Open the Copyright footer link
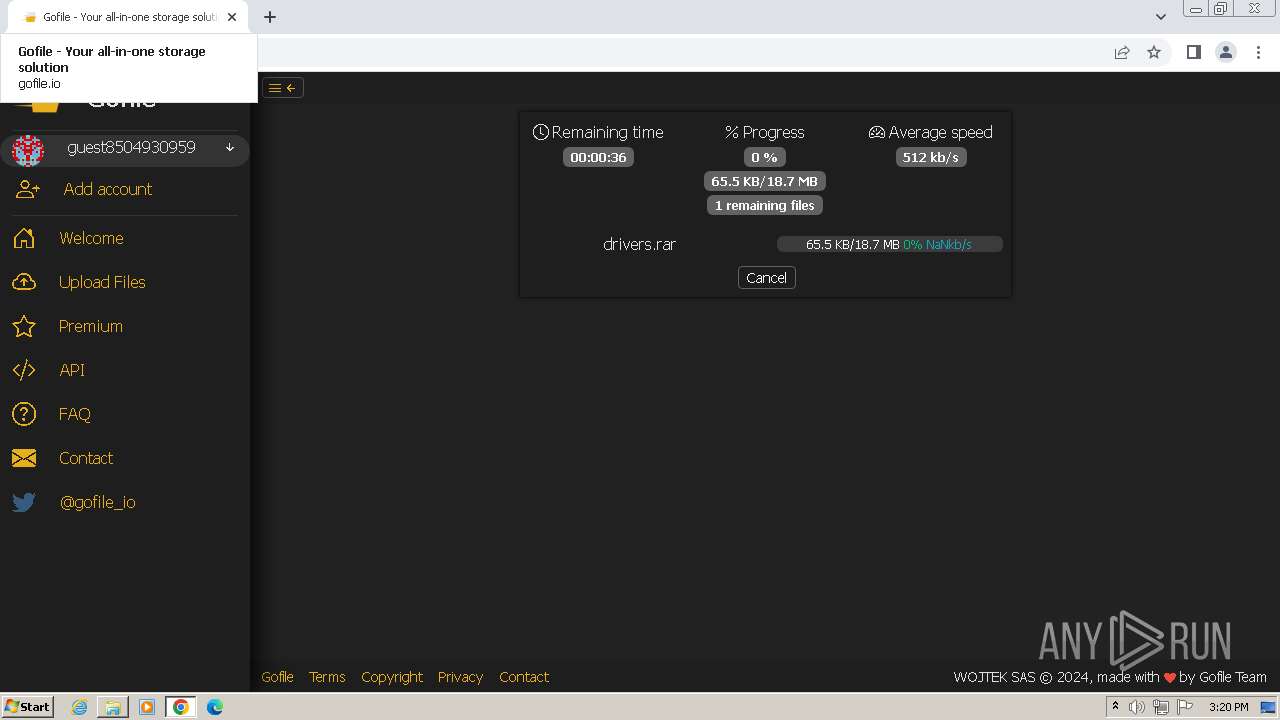The width and height of the screenshot is (1280, 720). click(x=392, y=677)
